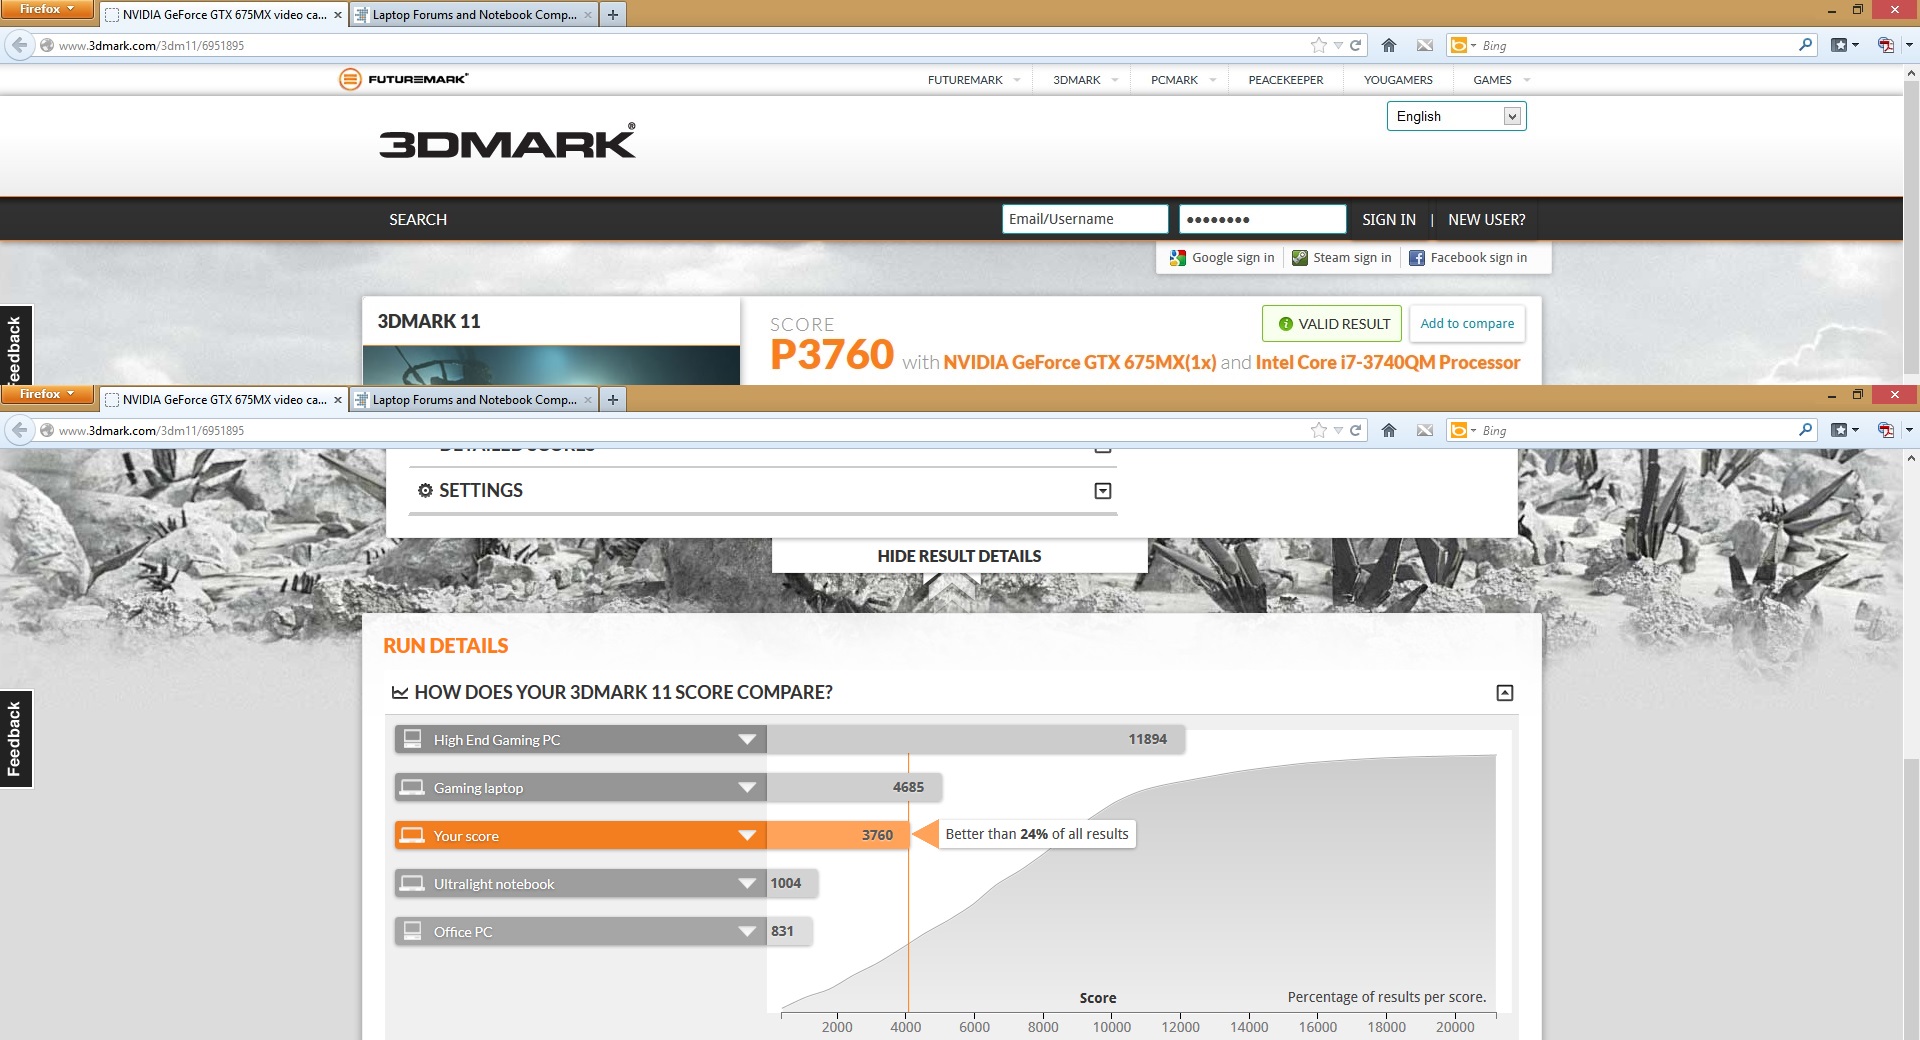This screenshot has width=1920, height=1040.
Task: Bookmark page with star in upper window
Action: click(1319, 45)
